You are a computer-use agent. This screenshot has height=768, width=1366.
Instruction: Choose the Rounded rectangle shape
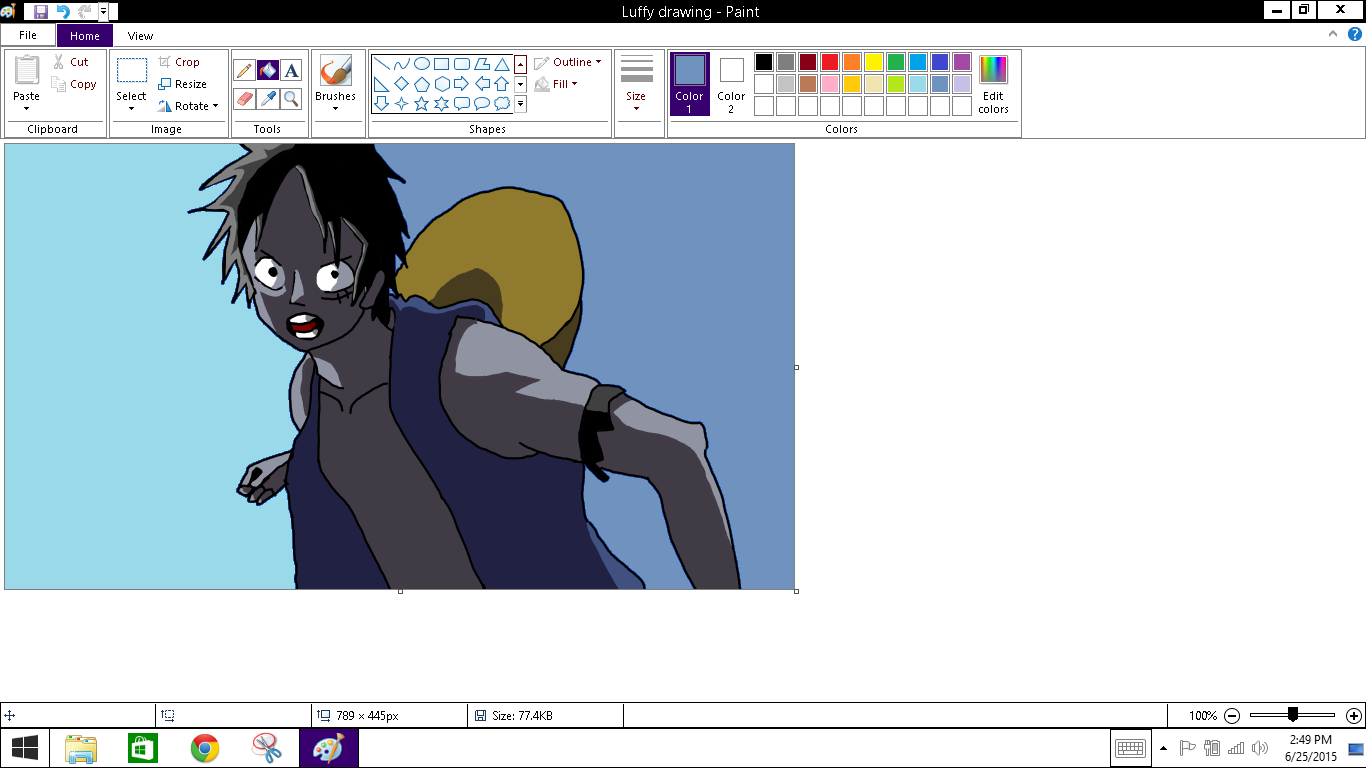coord(462,64)
